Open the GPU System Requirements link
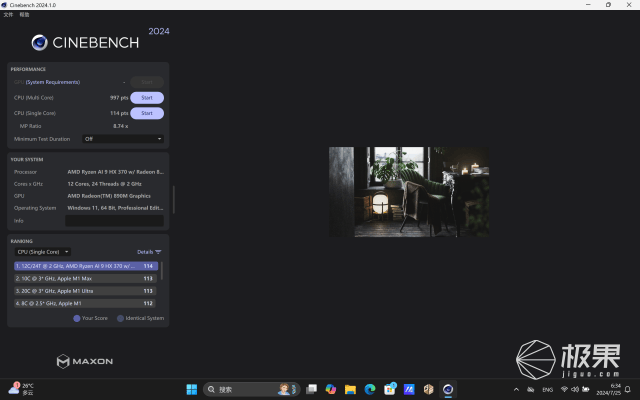 pos(53,82)
